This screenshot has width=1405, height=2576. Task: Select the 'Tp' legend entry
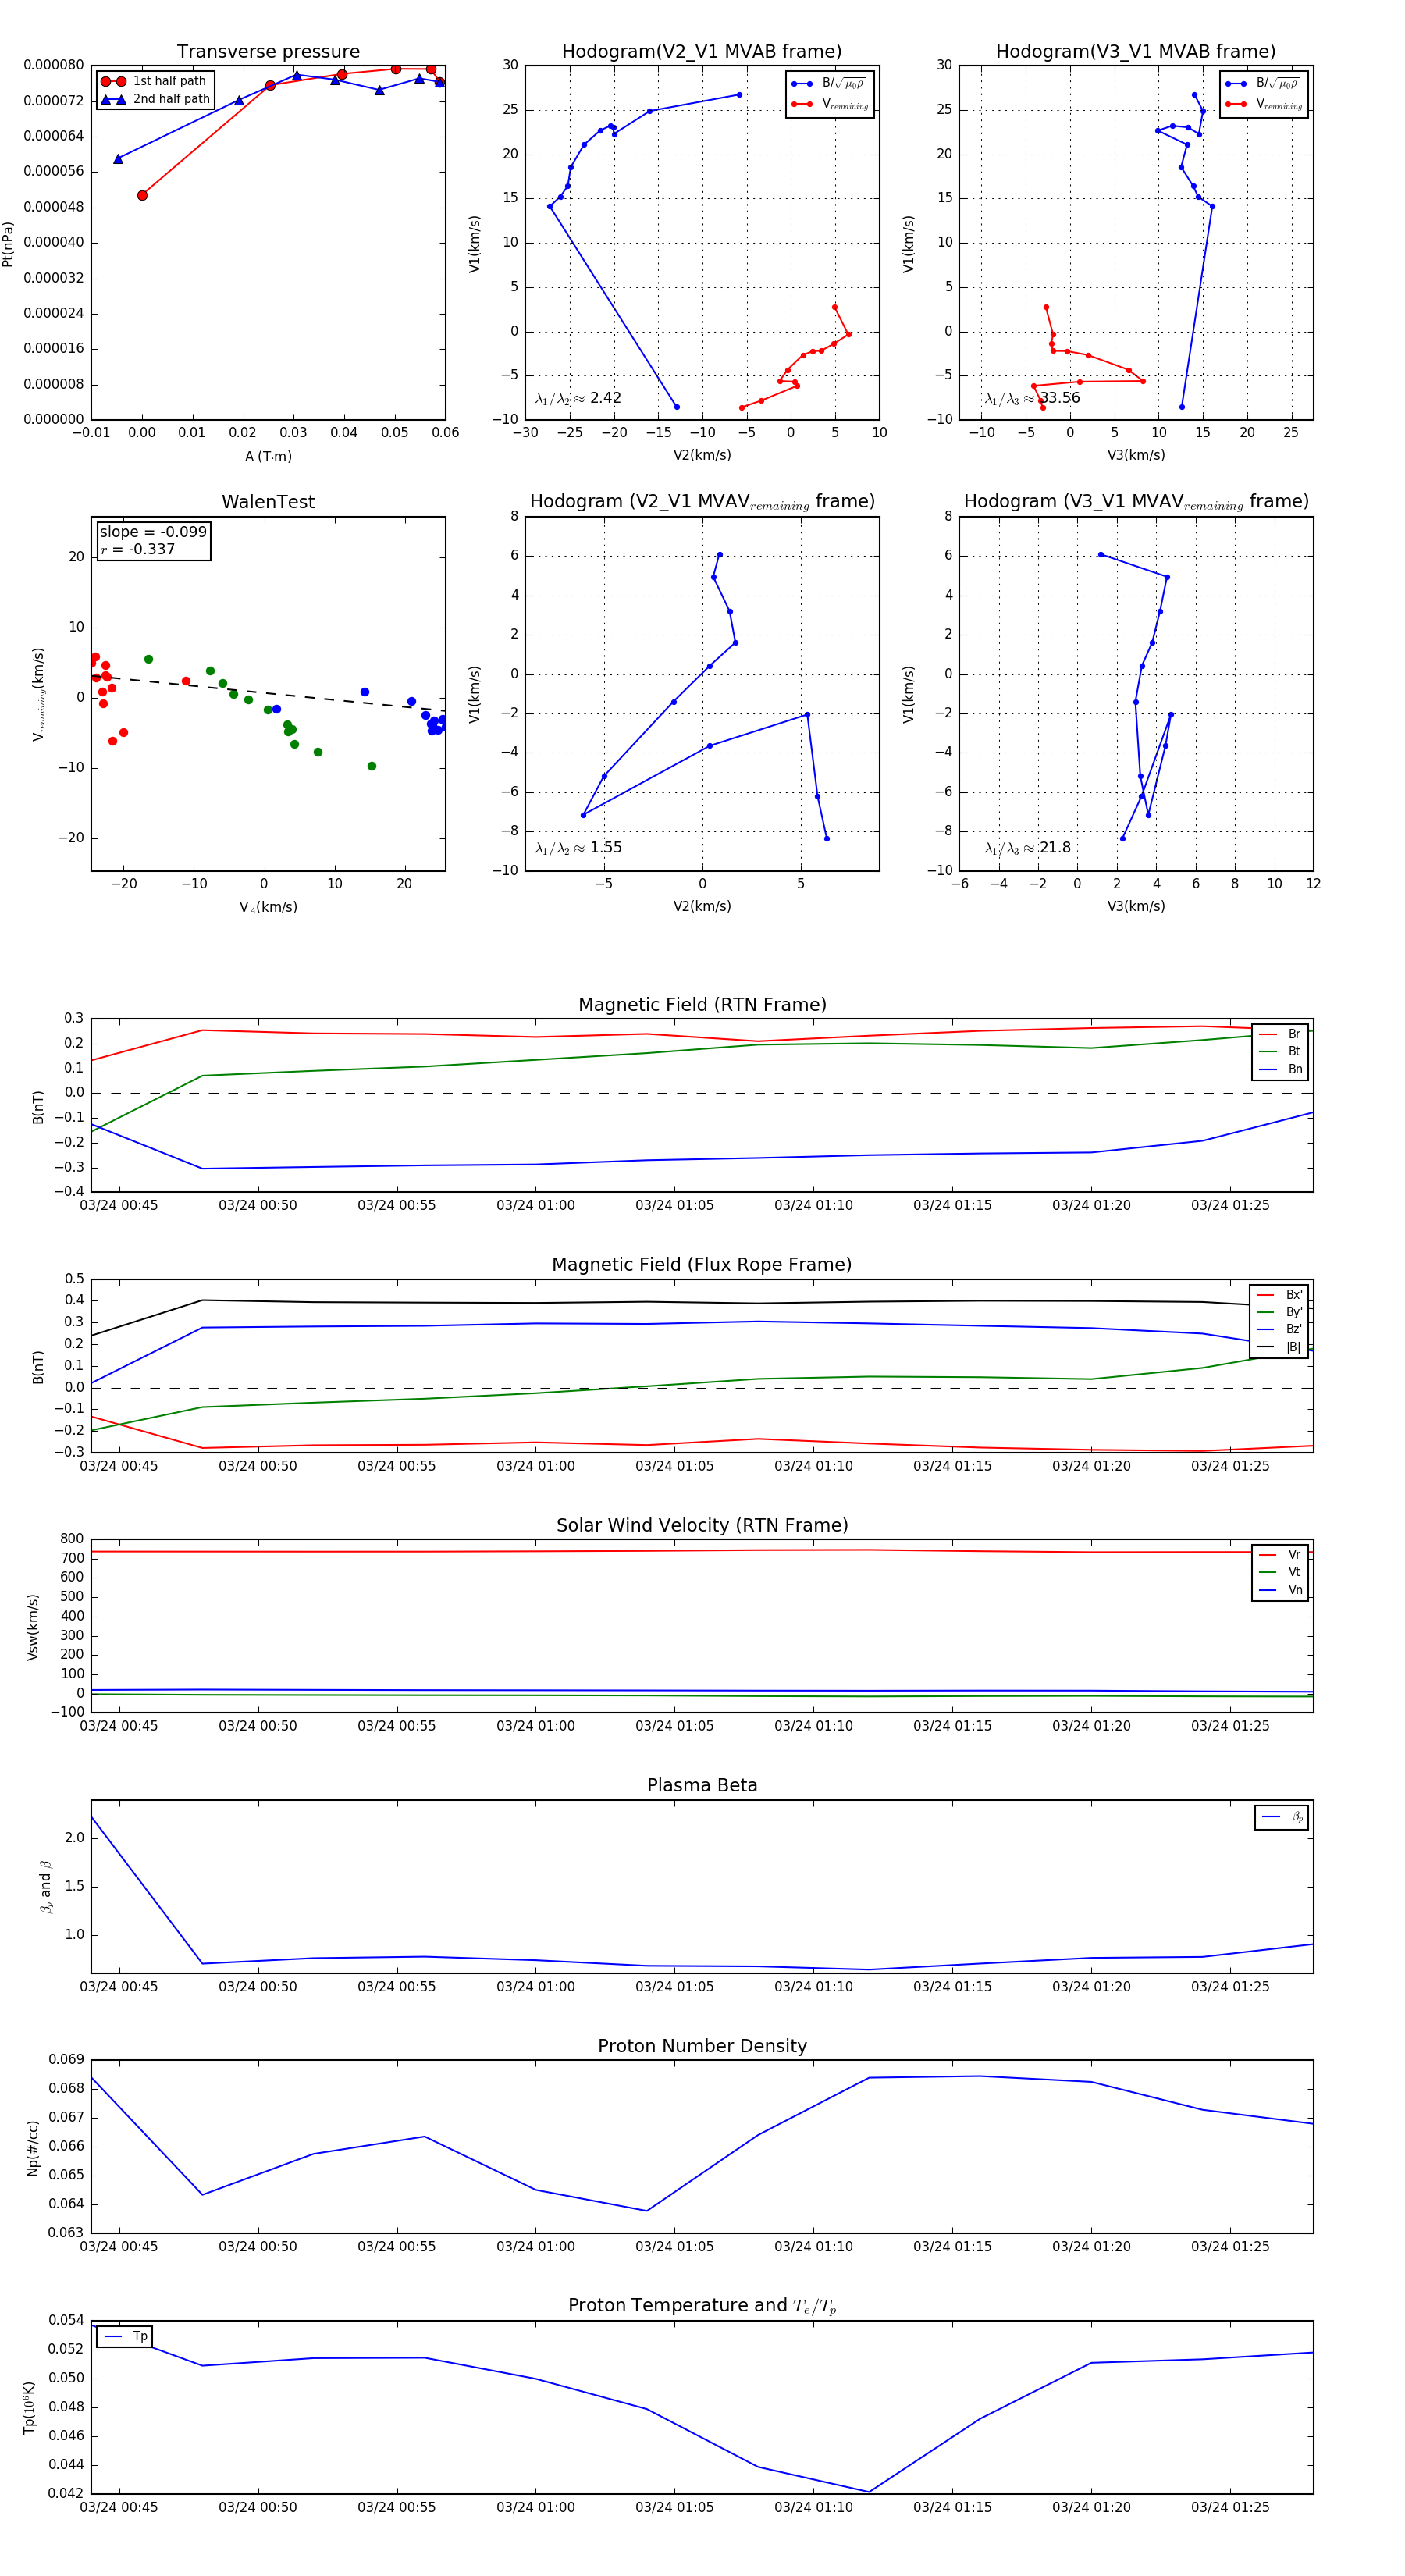(126, 2336)
